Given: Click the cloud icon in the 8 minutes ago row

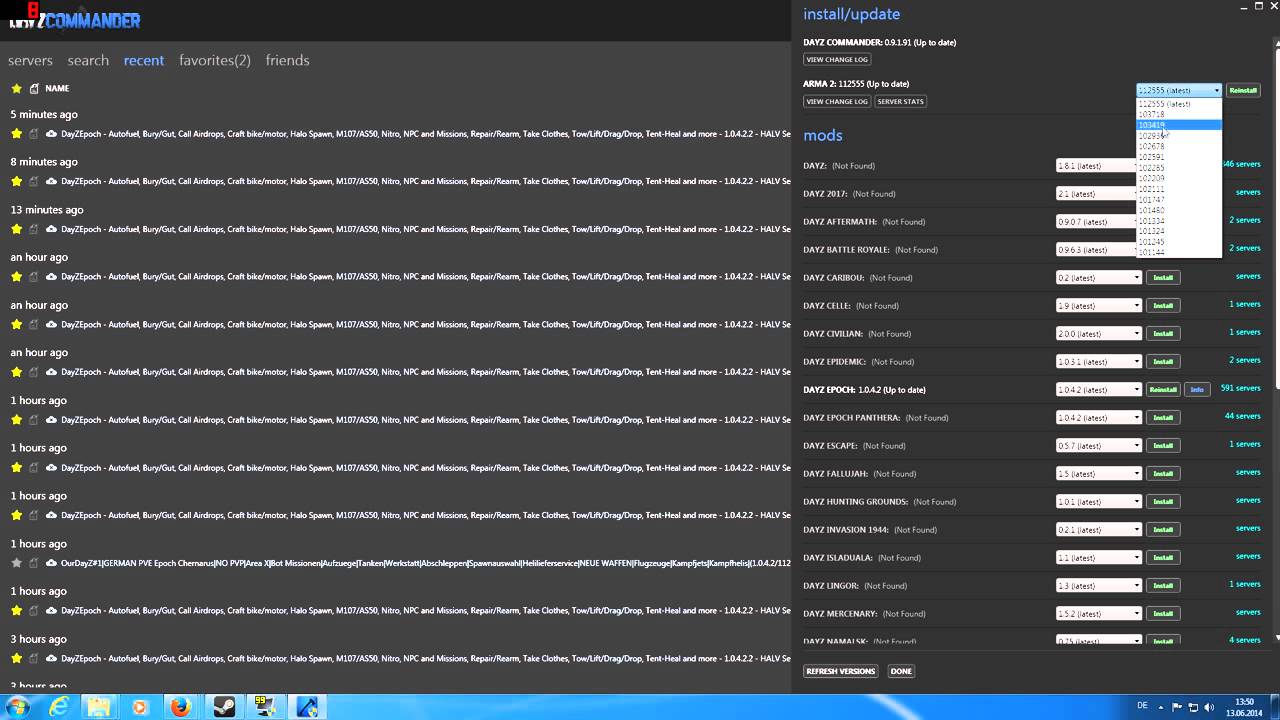Looking at the screenshot, I should coord(50,181).
